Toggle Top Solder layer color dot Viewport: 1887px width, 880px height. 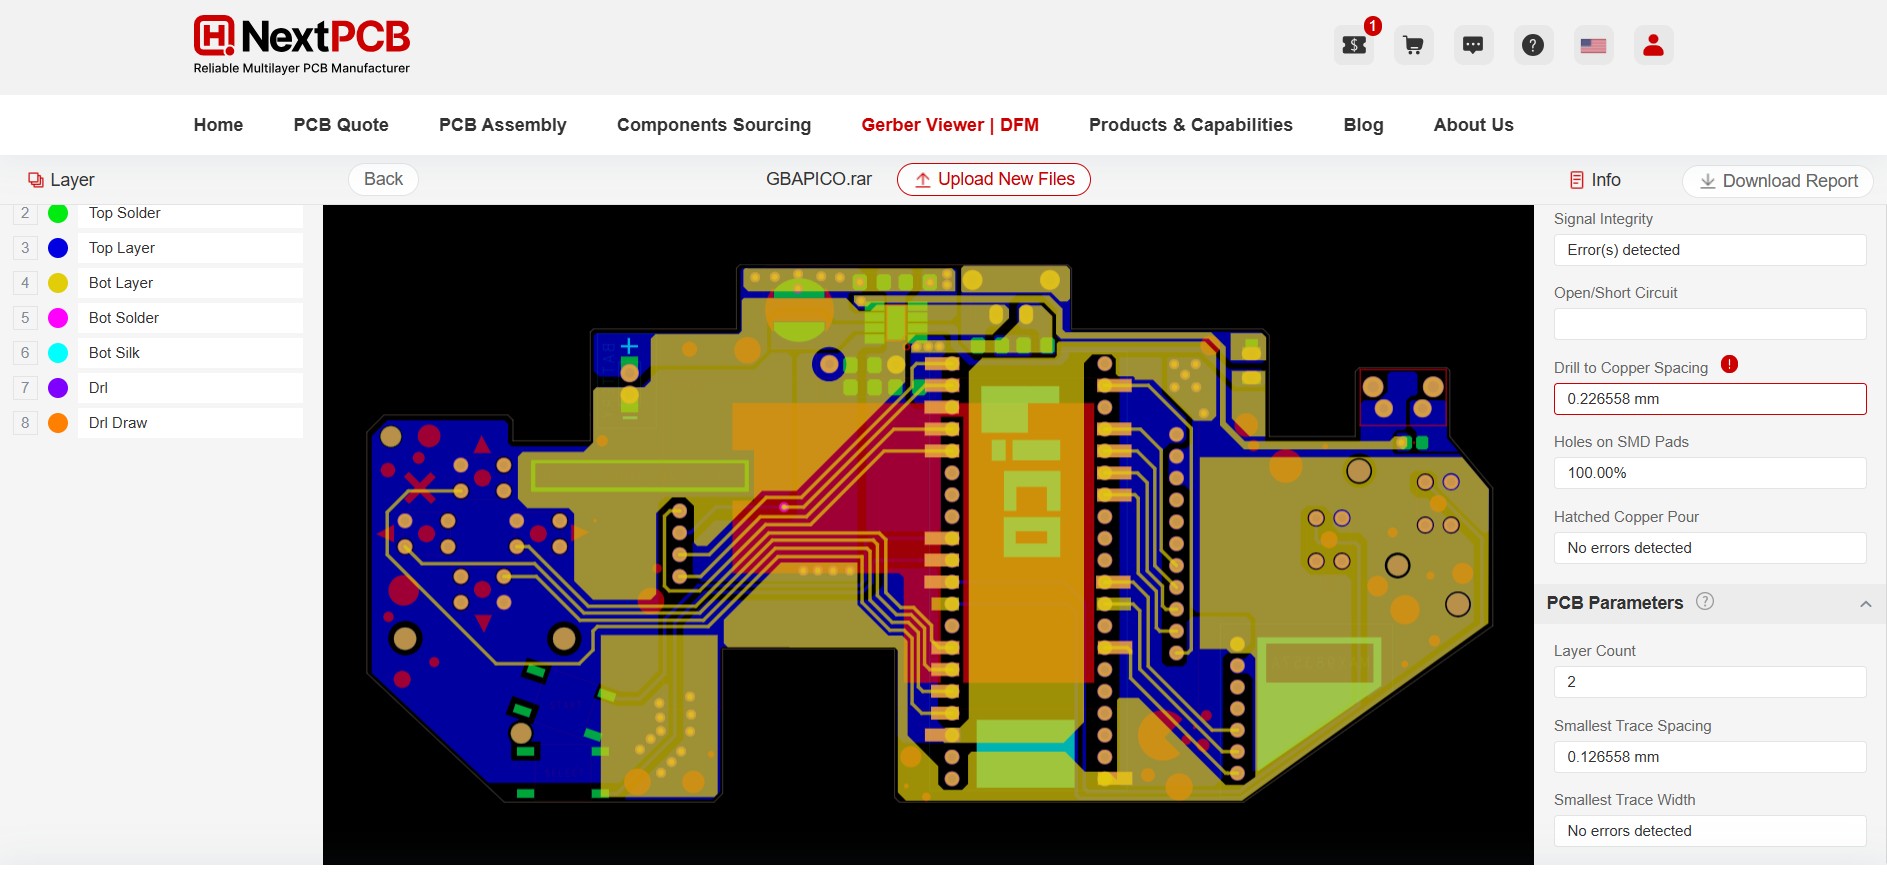pos(58,213)
